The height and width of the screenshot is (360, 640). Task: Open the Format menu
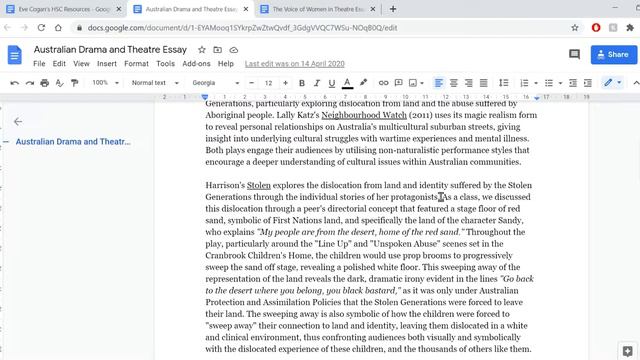136,64
